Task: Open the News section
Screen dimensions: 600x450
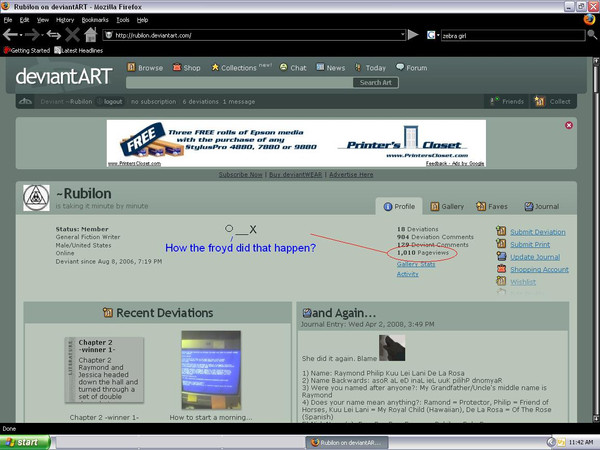Action: click(331, 68)
